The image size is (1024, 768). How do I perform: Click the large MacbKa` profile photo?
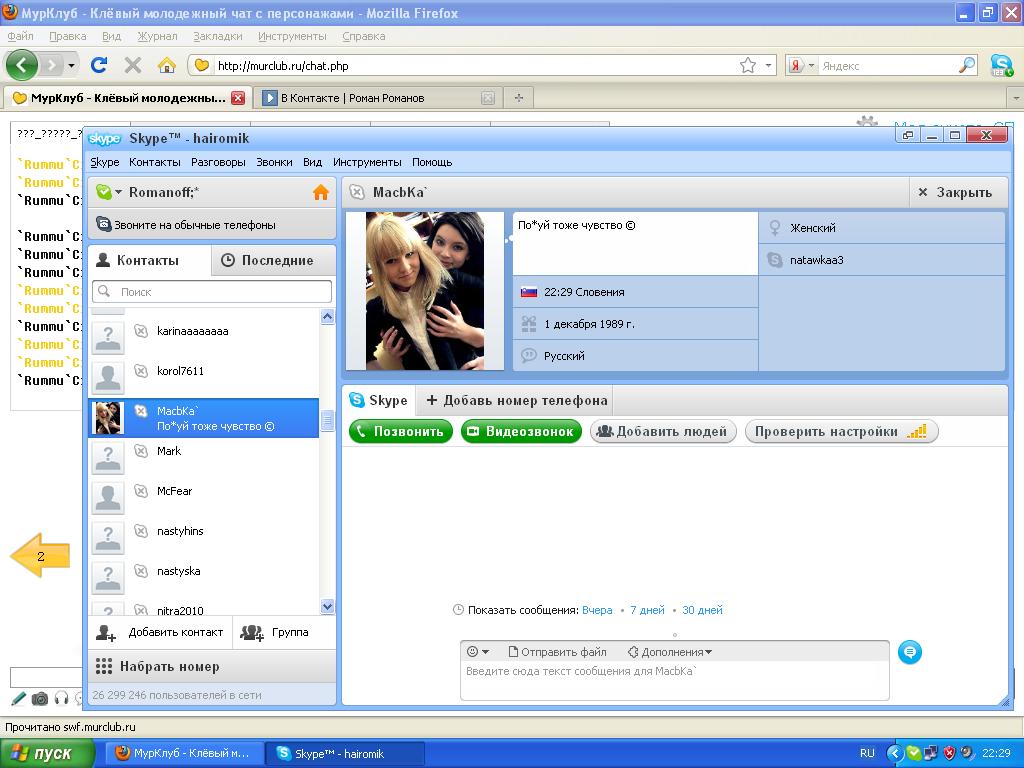[x=425, y=291]
